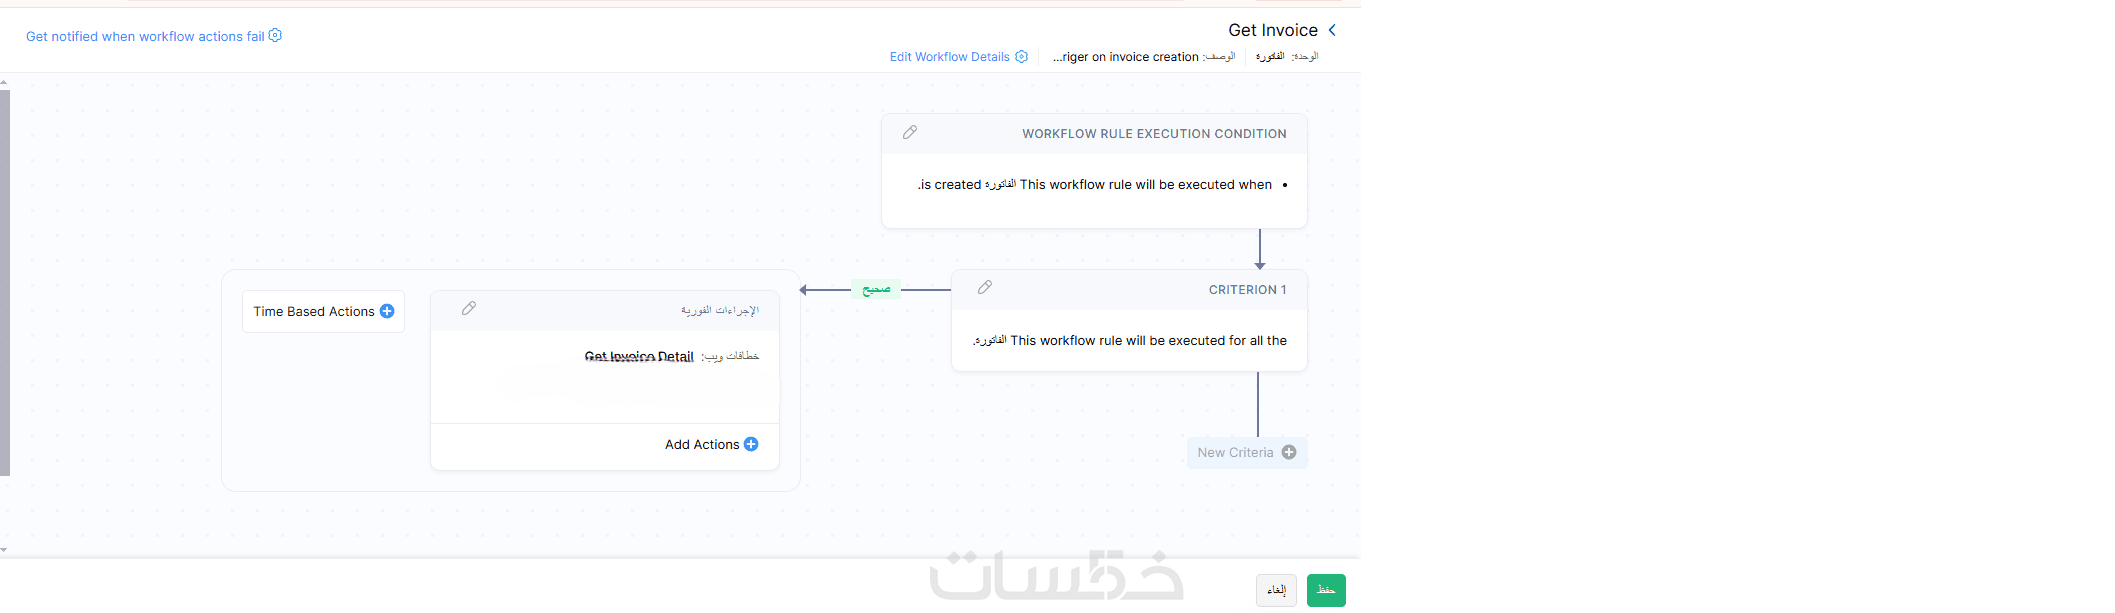Image resolution: width=2115 pixels, height=613 pixels.
Task: Click the vertical scrollbar on the canvas edge
Action: (x=5, y=282)
